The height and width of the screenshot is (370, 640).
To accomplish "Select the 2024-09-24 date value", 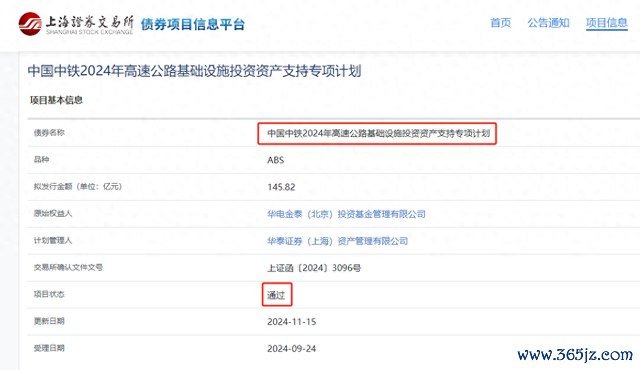I will 291,349.
